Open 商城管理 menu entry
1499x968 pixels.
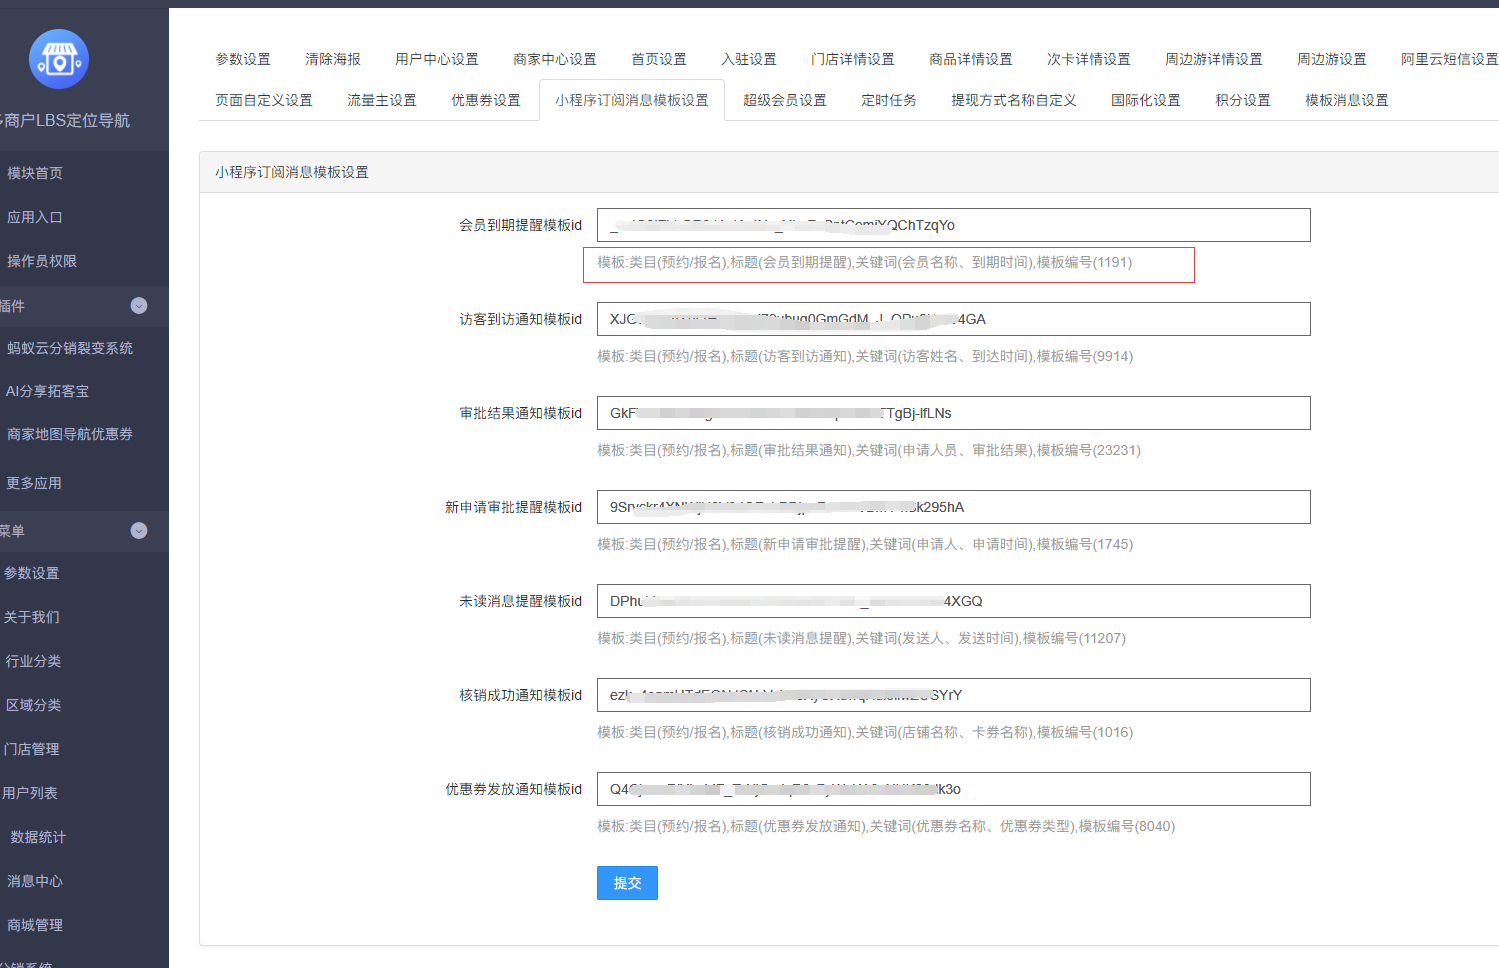35,925
